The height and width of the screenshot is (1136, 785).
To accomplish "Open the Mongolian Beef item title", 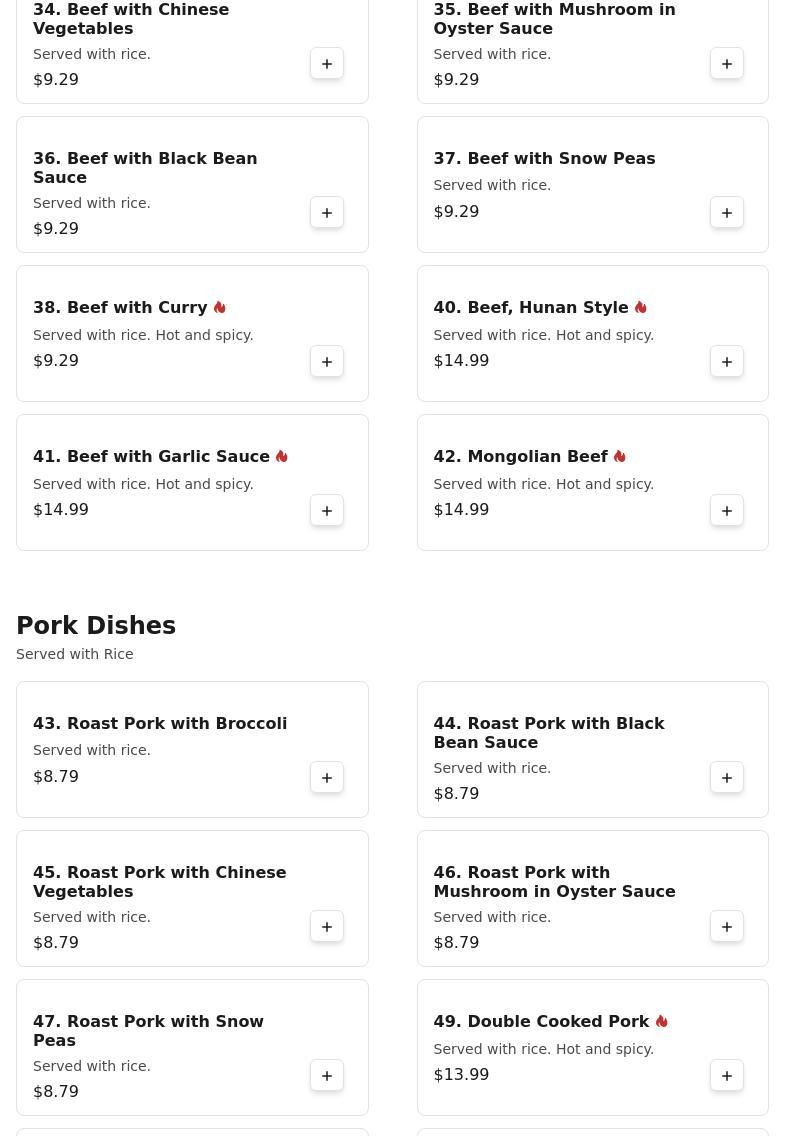I will pyautogui.click(x=520, y=457).
